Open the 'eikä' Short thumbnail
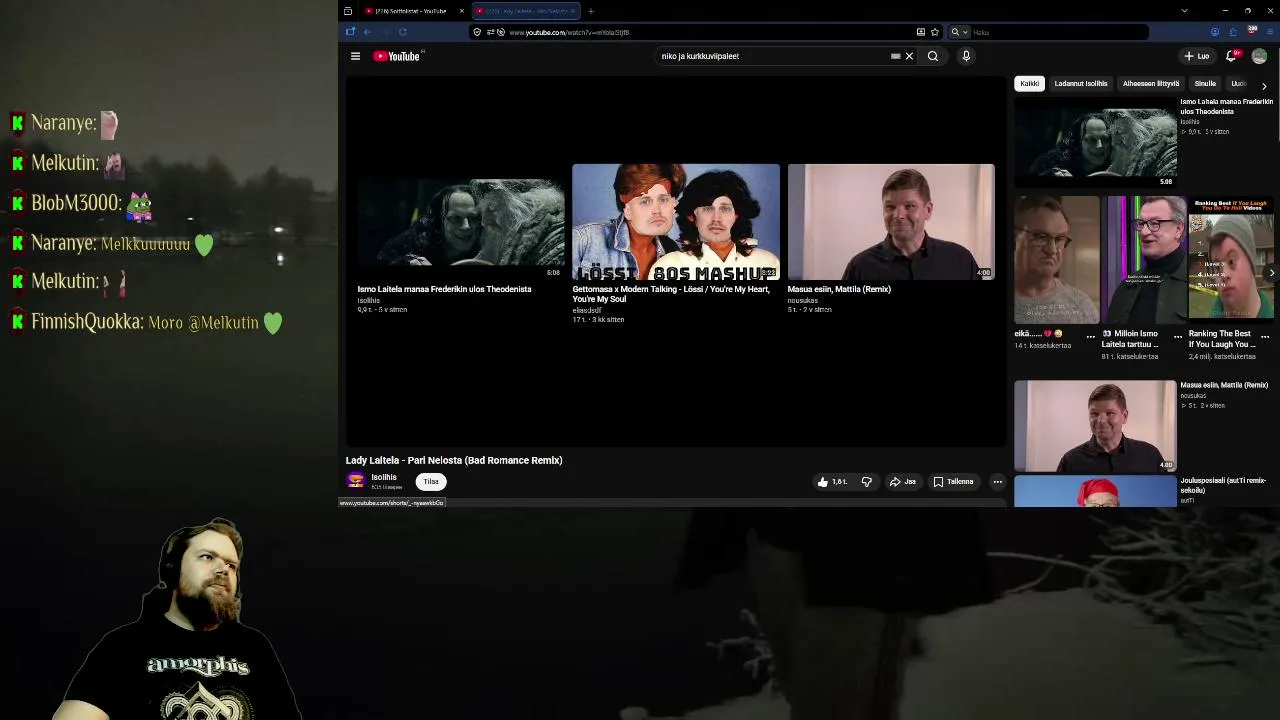 tap(1056, 258)
